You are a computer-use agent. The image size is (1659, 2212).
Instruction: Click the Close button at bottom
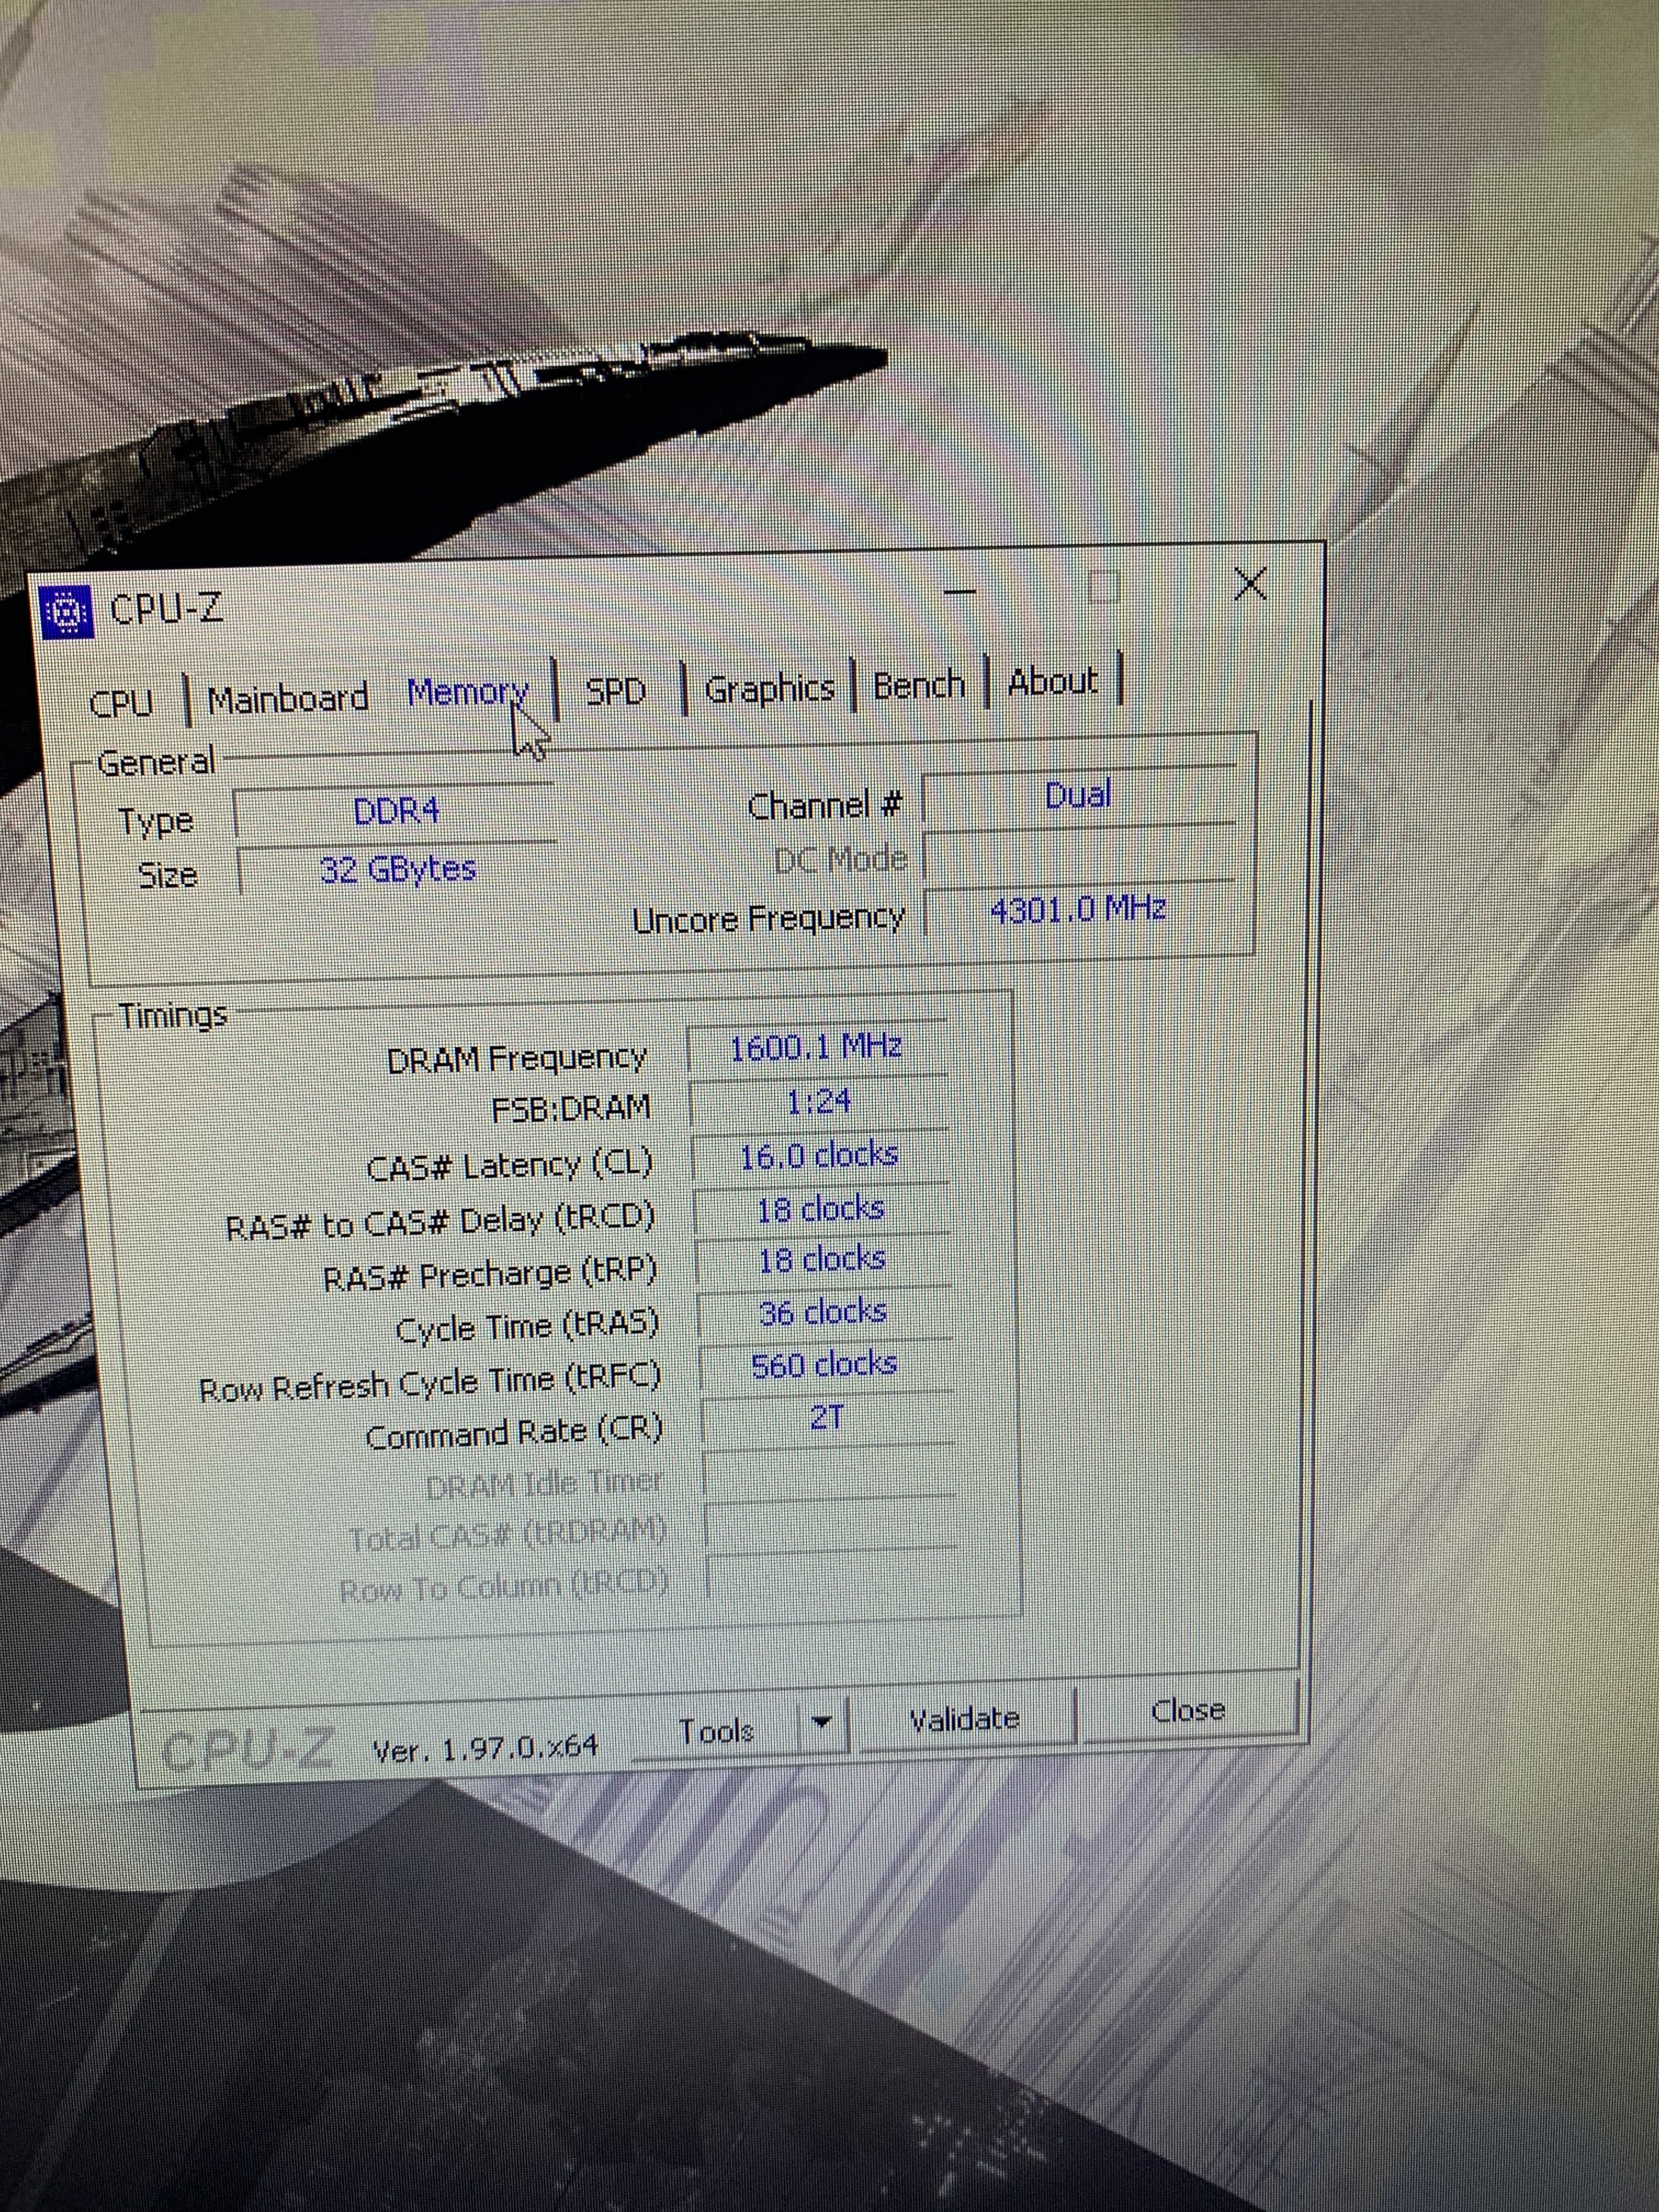pyautogui.click(x=1188, y=1711)
